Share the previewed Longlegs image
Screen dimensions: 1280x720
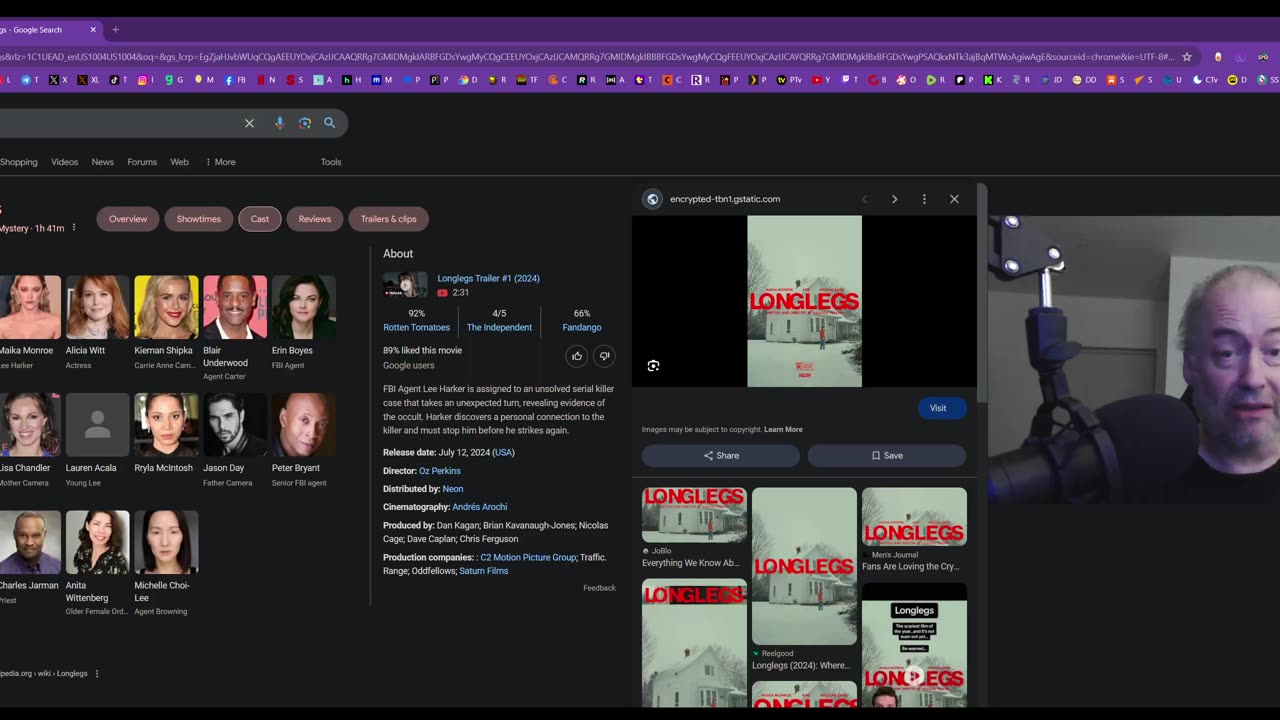tap(721, 456)
